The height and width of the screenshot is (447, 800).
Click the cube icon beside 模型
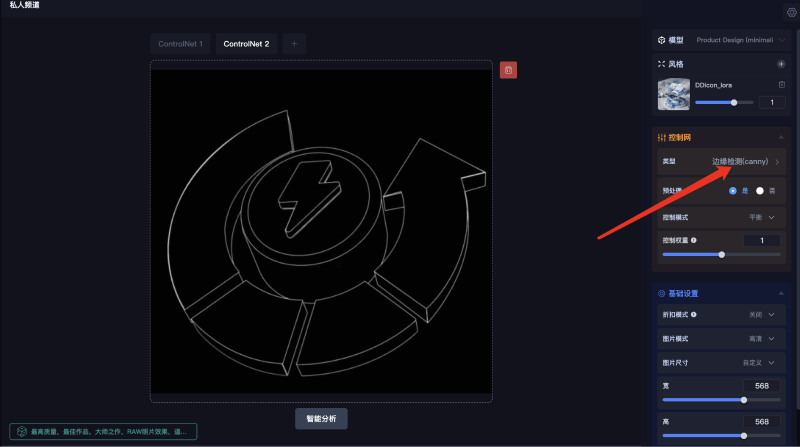pos(661,40)
